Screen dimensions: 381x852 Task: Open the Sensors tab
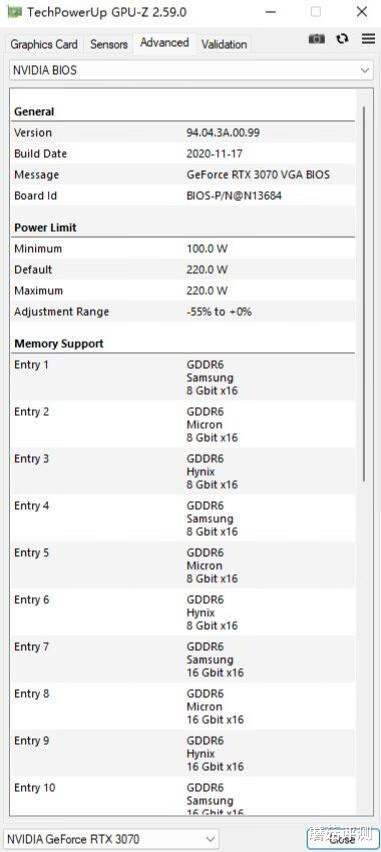(x=109, y=45)
